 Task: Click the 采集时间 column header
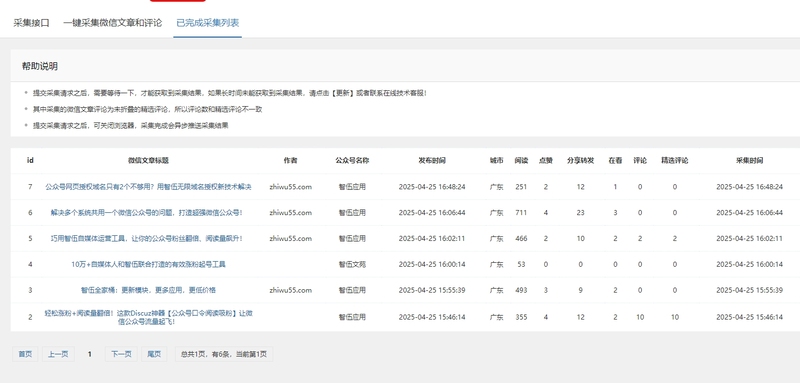coord(749,161)
